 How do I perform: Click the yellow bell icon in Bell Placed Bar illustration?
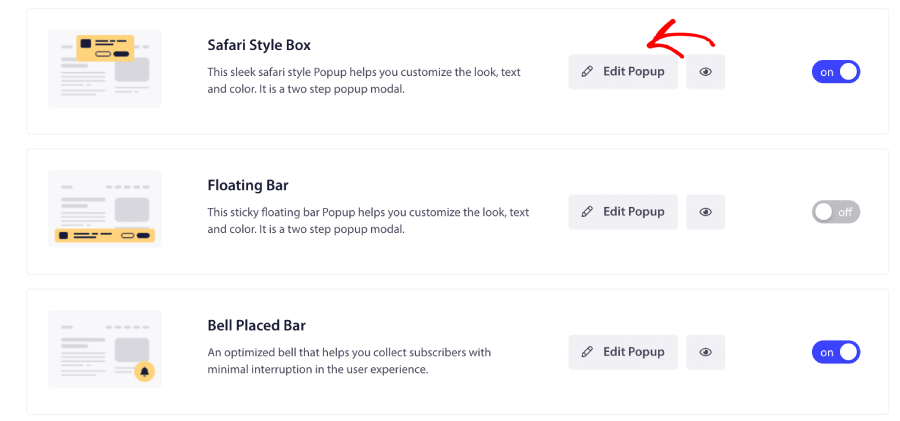(x=145, y=372)
